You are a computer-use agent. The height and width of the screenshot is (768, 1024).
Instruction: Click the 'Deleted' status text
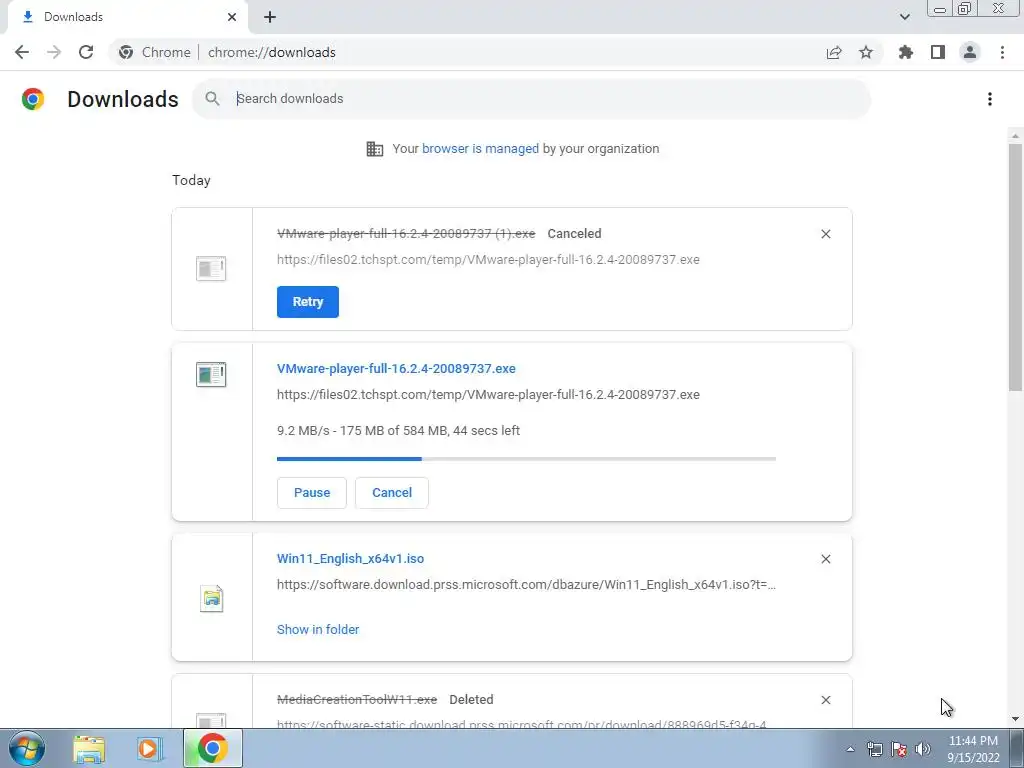[471, 699]
